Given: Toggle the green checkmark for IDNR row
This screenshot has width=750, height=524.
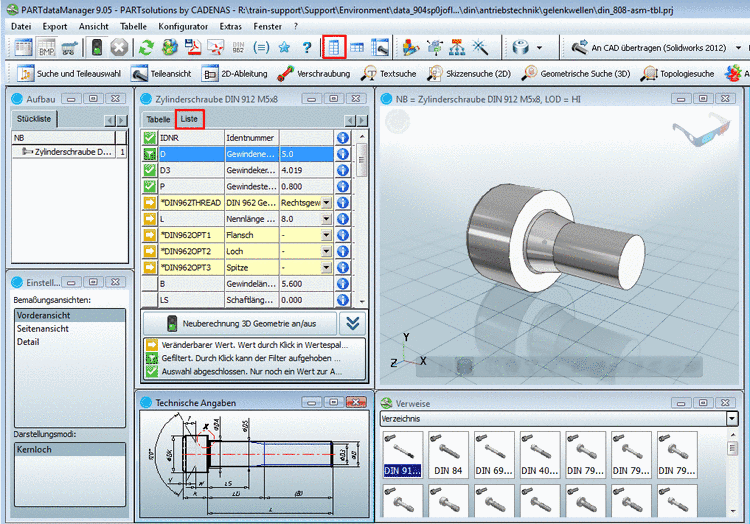Looking at the screenshot, I should [x=149, y=138].
